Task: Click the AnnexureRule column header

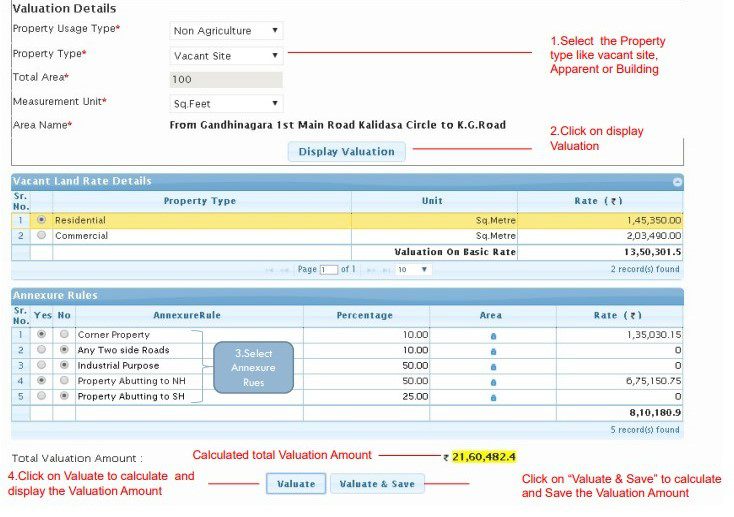Action: pos(187,316)
